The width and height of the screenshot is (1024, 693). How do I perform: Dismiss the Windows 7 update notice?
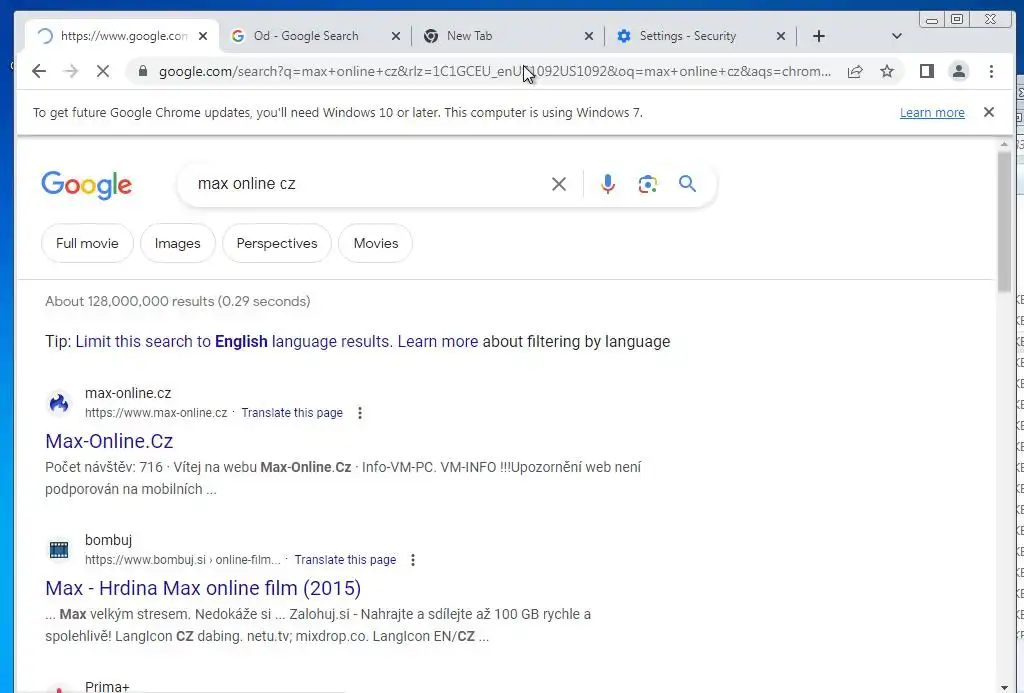point(989,112)
